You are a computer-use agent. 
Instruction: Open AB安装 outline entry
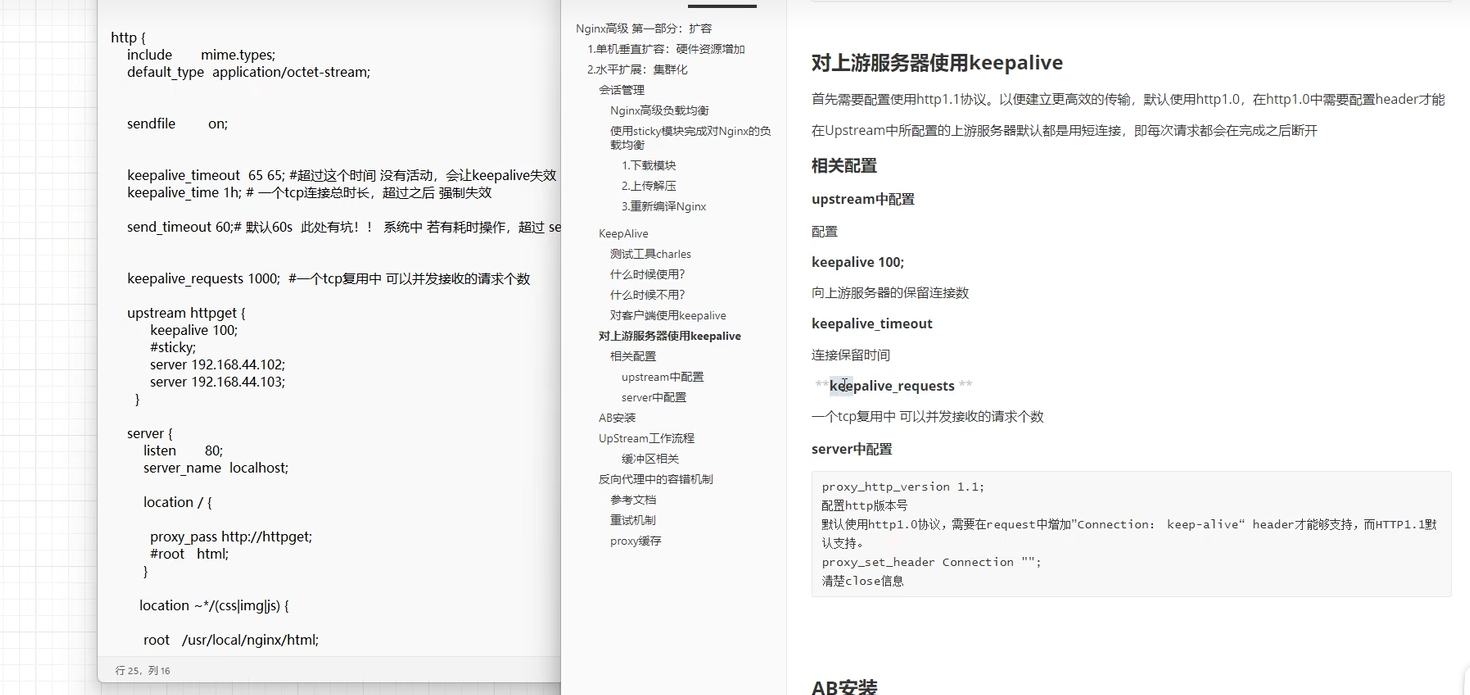tap(617, 418)
